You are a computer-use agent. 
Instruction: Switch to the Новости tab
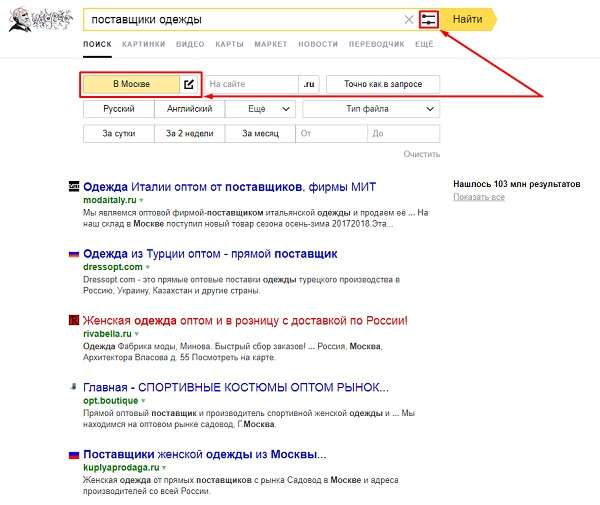click(318, 45)
